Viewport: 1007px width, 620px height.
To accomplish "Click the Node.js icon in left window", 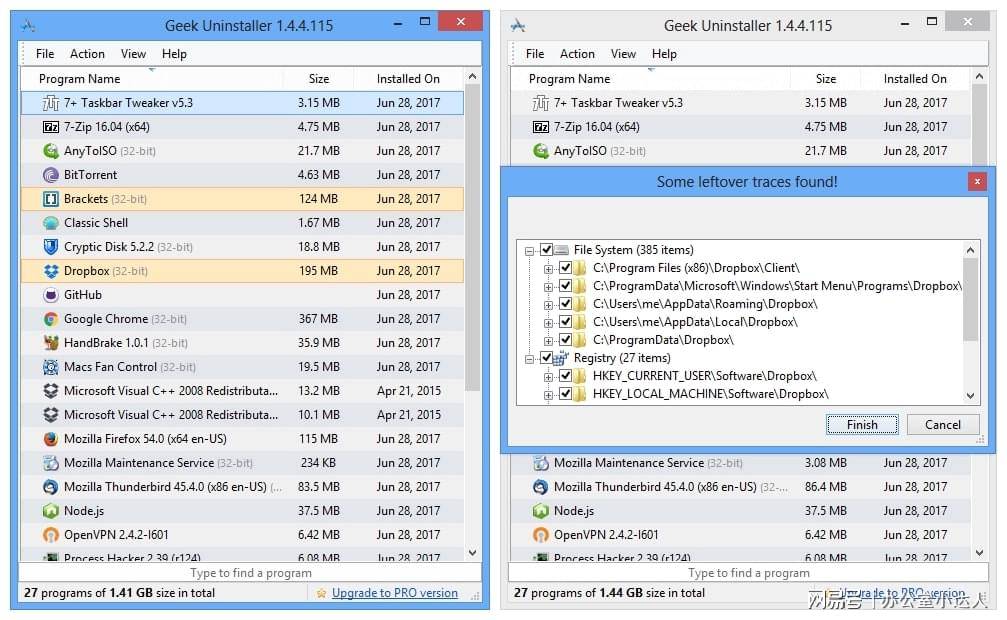I will [51, 511].
